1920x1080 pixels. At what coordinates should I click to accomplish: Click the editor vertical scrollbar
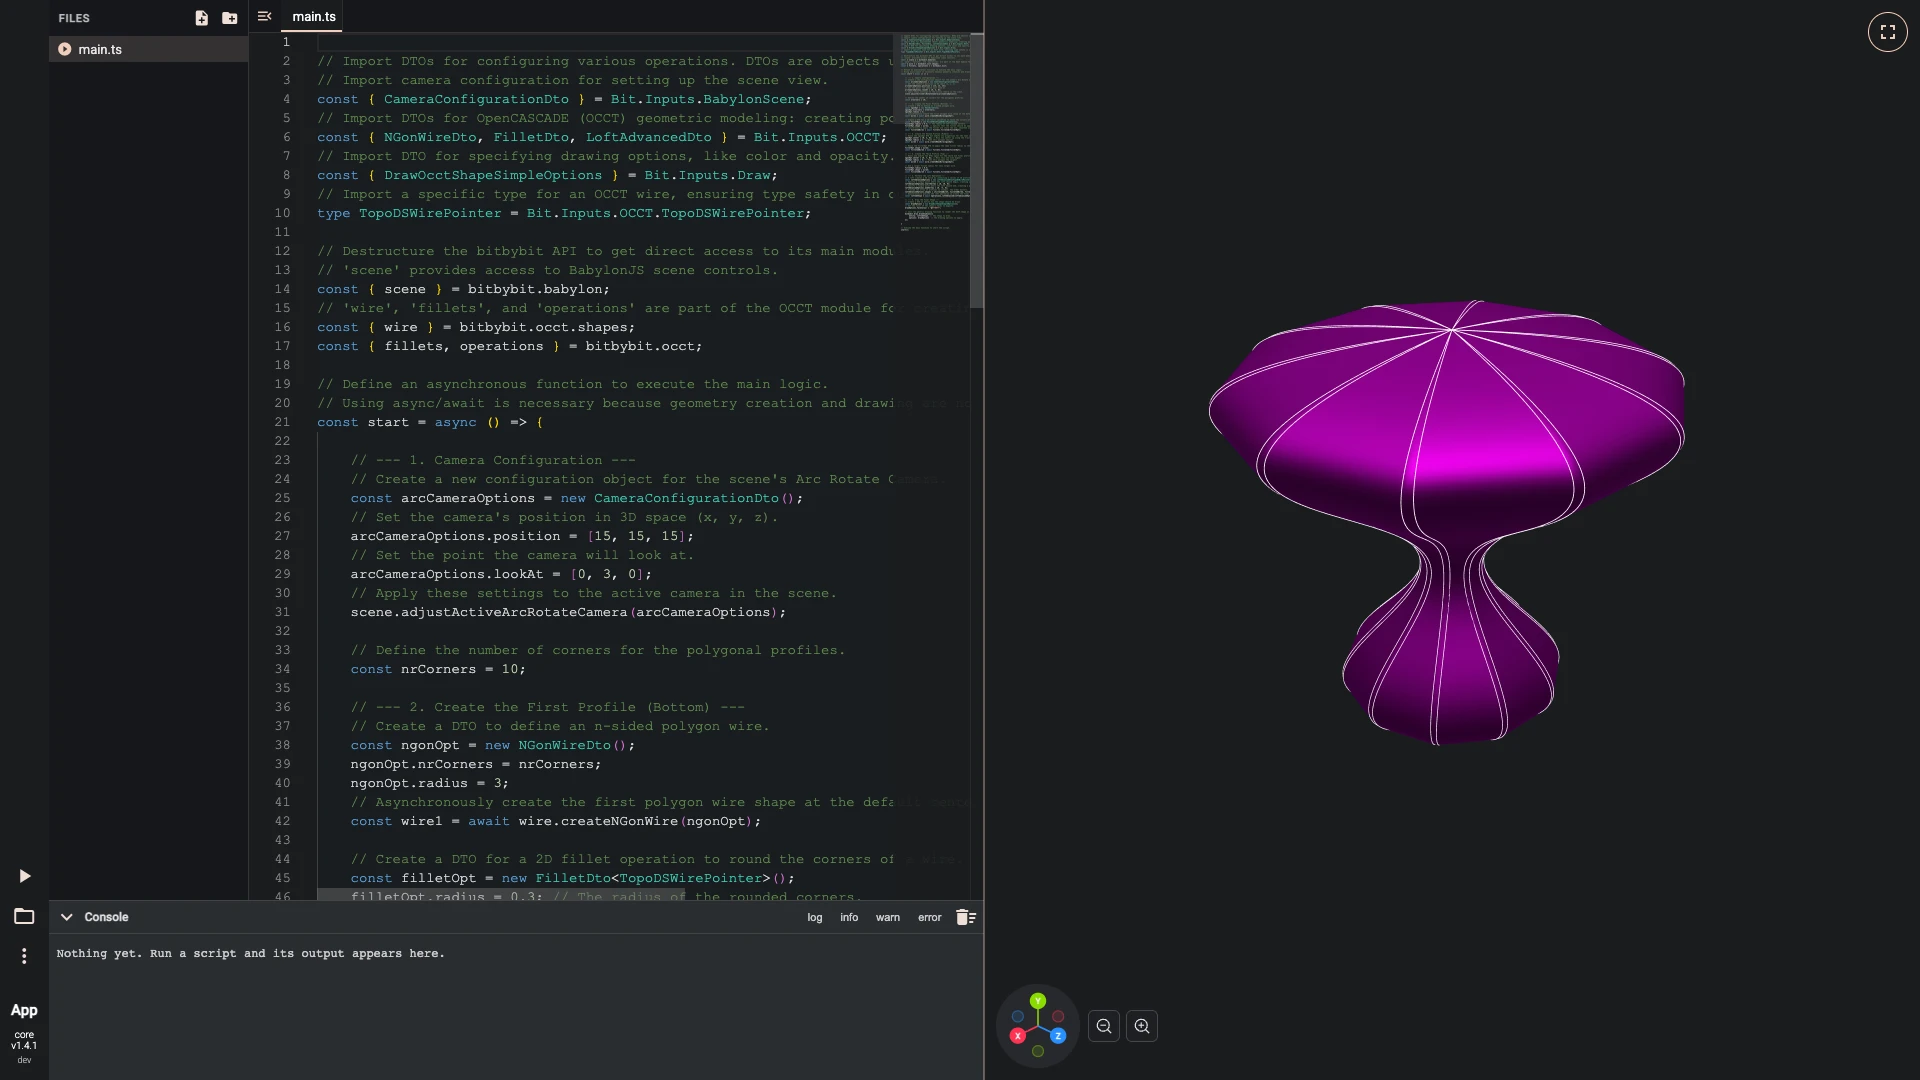click(977, 170)
